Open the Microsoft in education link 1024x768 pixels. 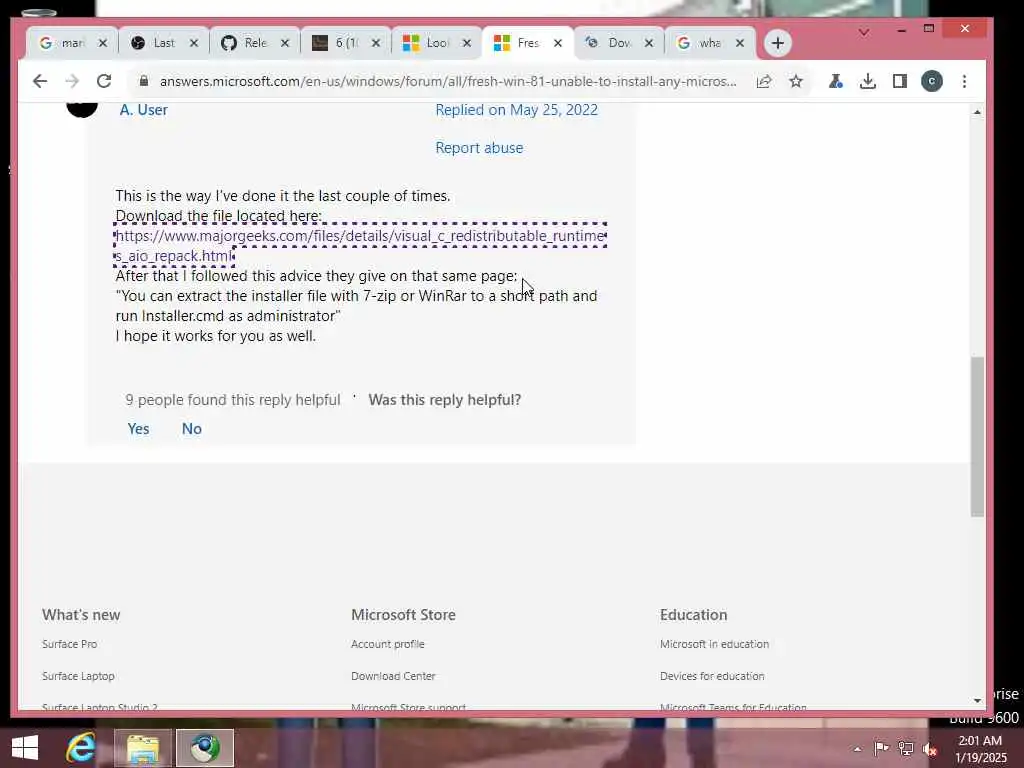[714, 644]
